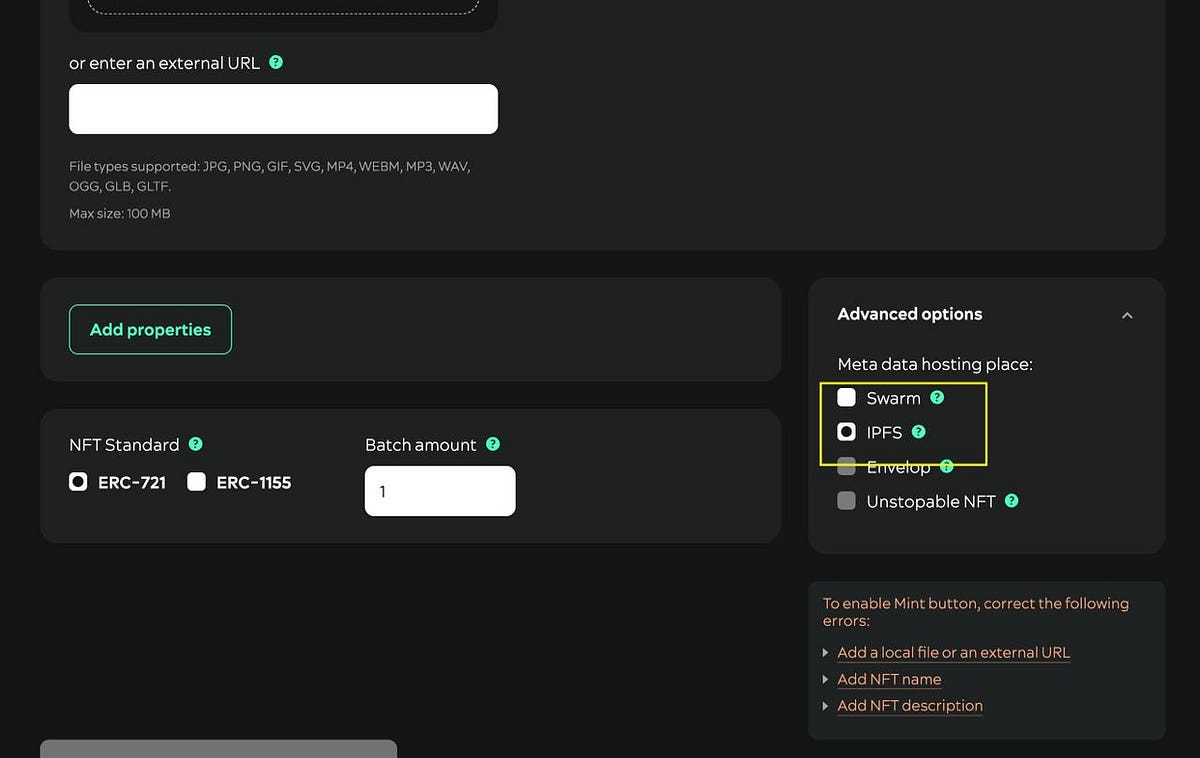Screen dimensions: 1200x758
Task: Open the 'Add NFT description' link
Action: pyautogui.click(x=910, y=705)
